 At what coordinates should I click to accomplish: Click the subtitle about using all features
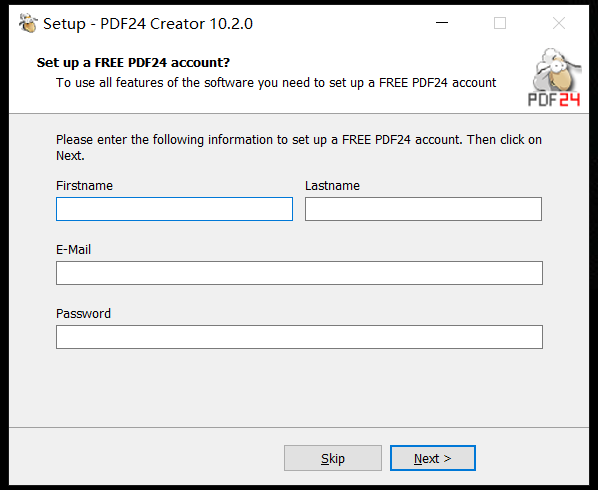[x=276, y=83]
